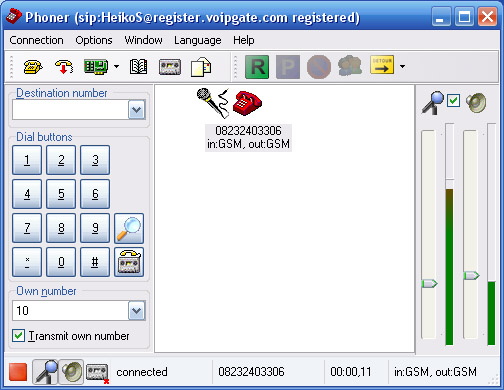This screenshot has height=390, width=504.
Task: Click the 00:00,11 call timer
Action: pos(351,372)
